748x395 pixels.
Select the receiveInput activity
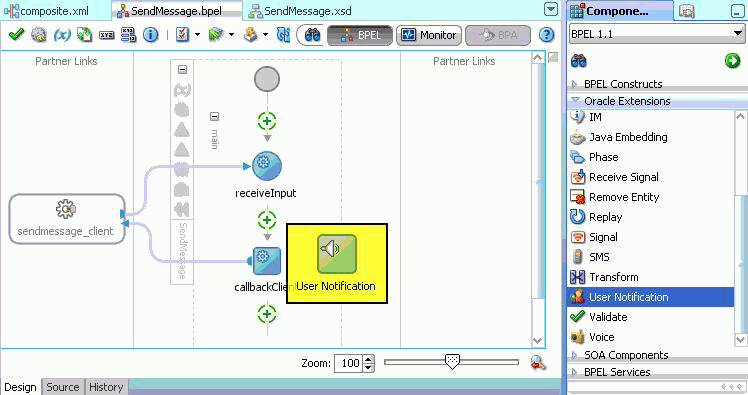pyautogui.click(x=267, y=166)
